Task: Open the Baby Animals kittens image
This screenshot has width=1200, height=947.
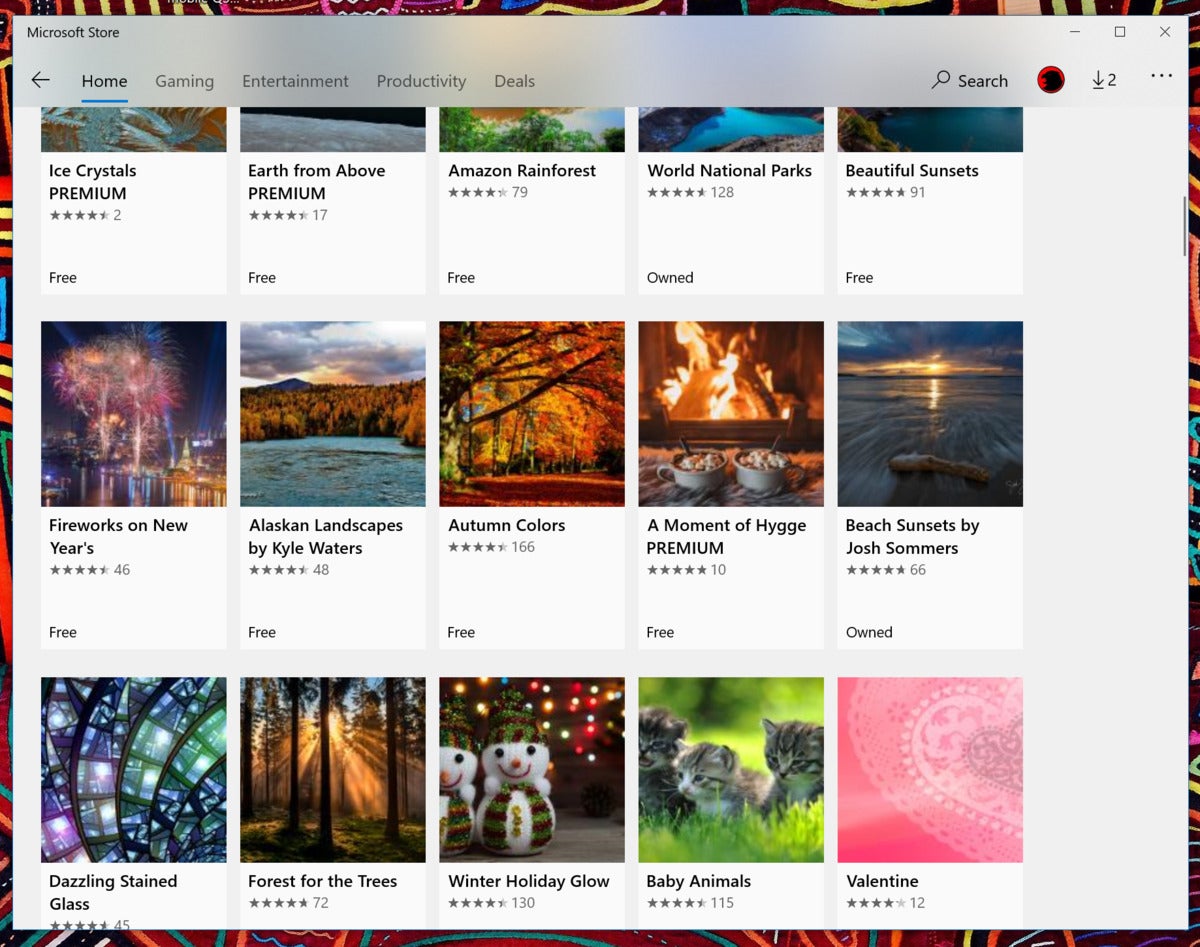Action: [731, 770]
